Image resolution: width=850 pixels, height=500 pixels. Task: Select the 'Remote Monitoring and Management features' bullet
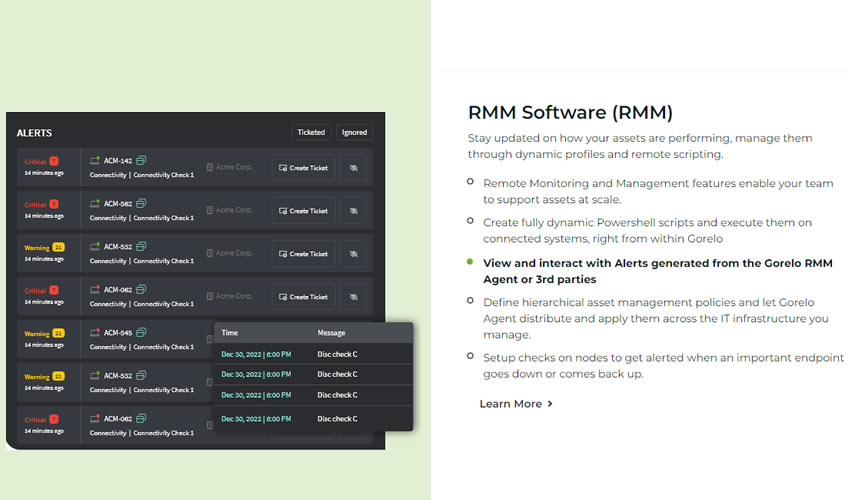click(658, 191)
